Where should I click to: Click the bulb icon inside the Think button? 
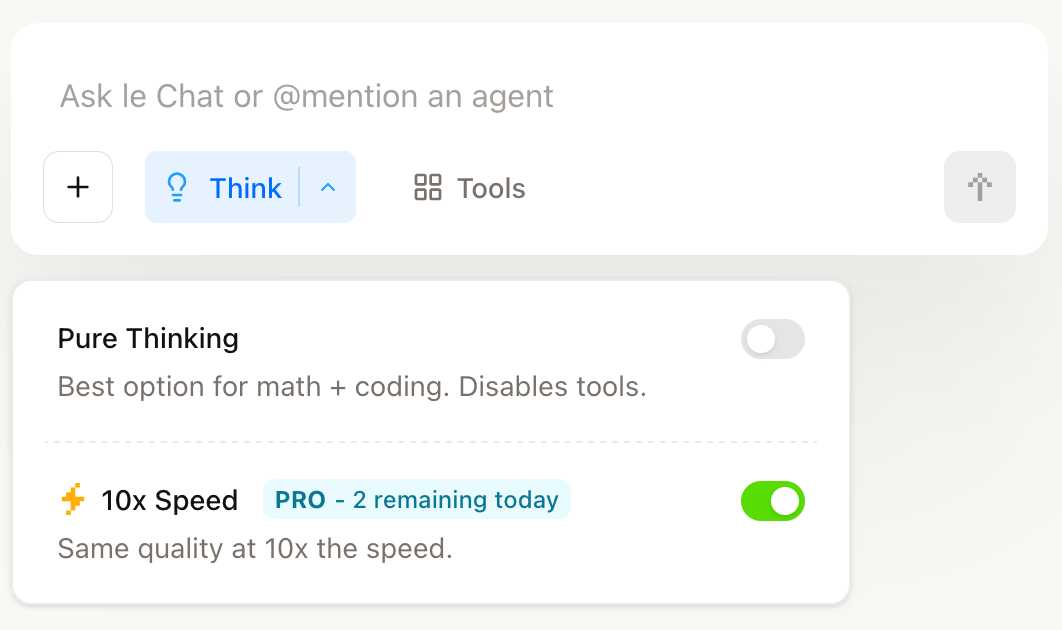pyautogui.click(x=177, y=187)
